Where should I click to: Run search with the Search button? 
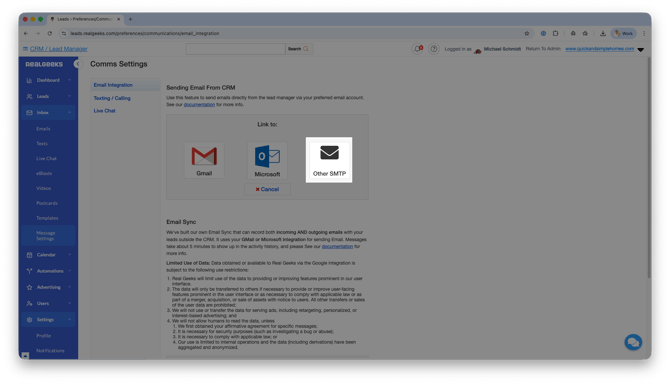click(x=298, y=49)
